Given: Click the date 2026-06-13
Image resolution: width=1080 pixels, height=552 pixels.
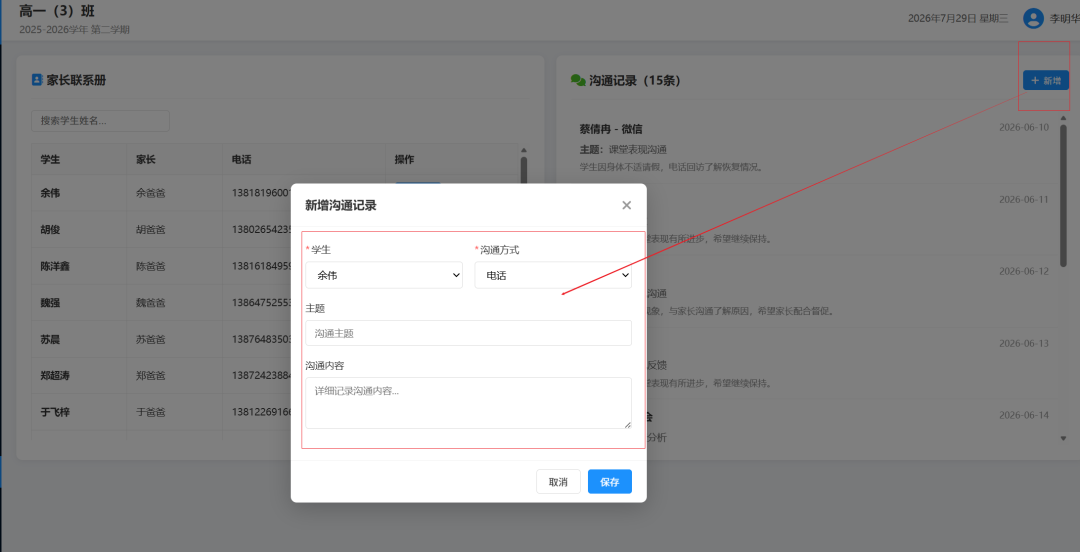Looking at the screenshot, I should tap(1024, 343).
